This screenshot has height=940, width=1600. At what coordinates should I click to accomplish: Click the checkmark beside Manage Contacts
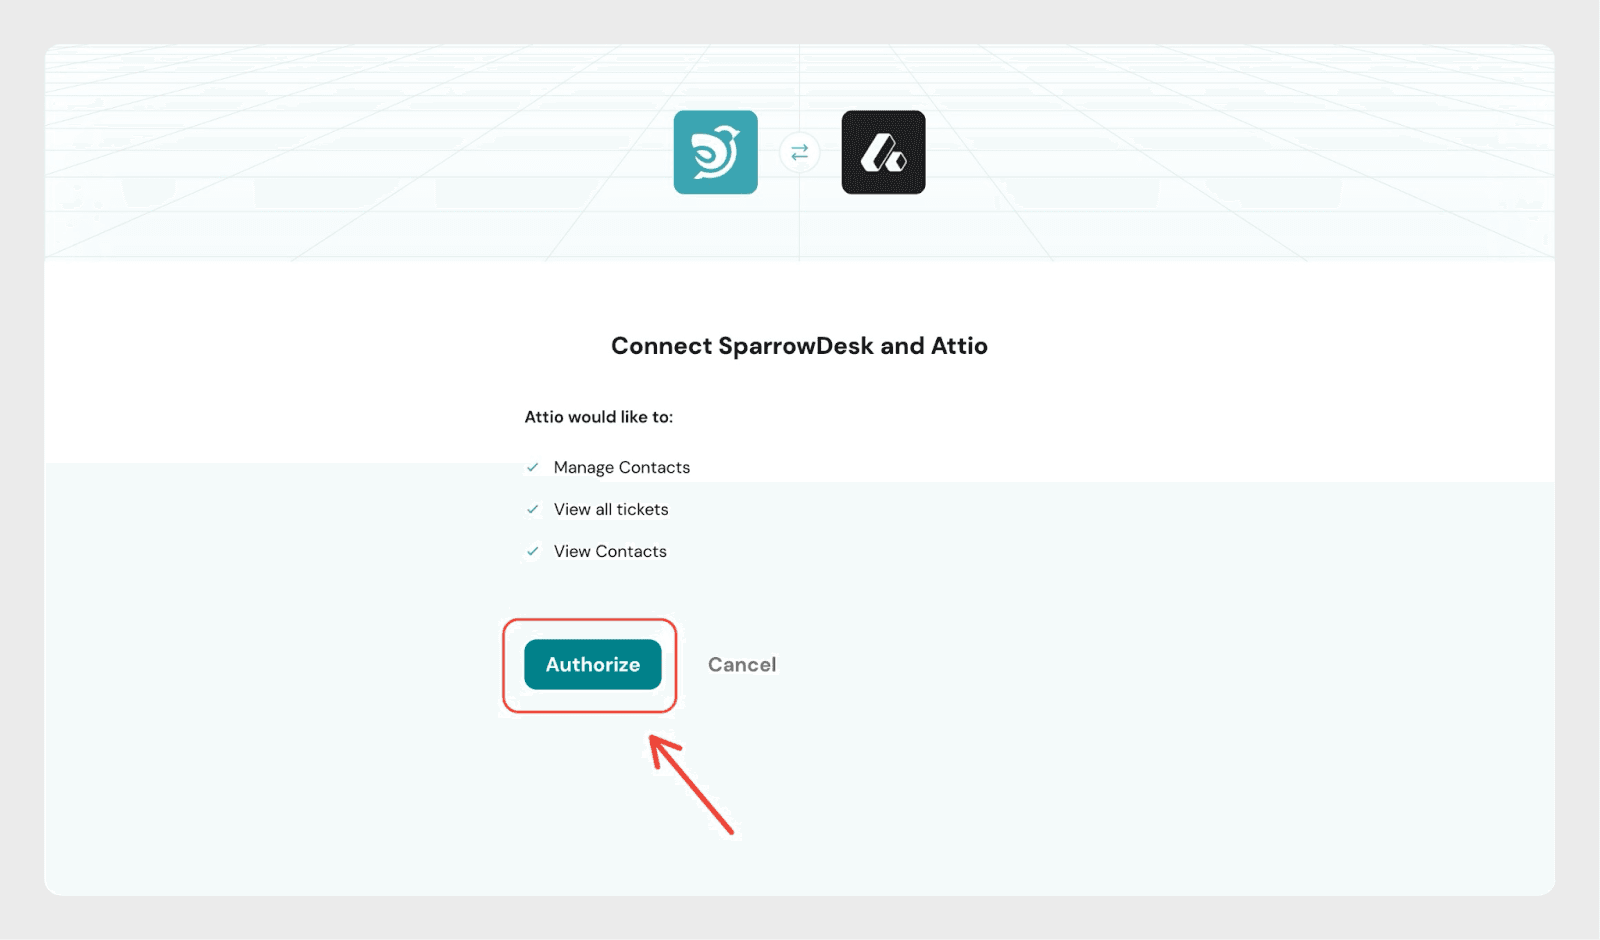click(x=533, y=467)
